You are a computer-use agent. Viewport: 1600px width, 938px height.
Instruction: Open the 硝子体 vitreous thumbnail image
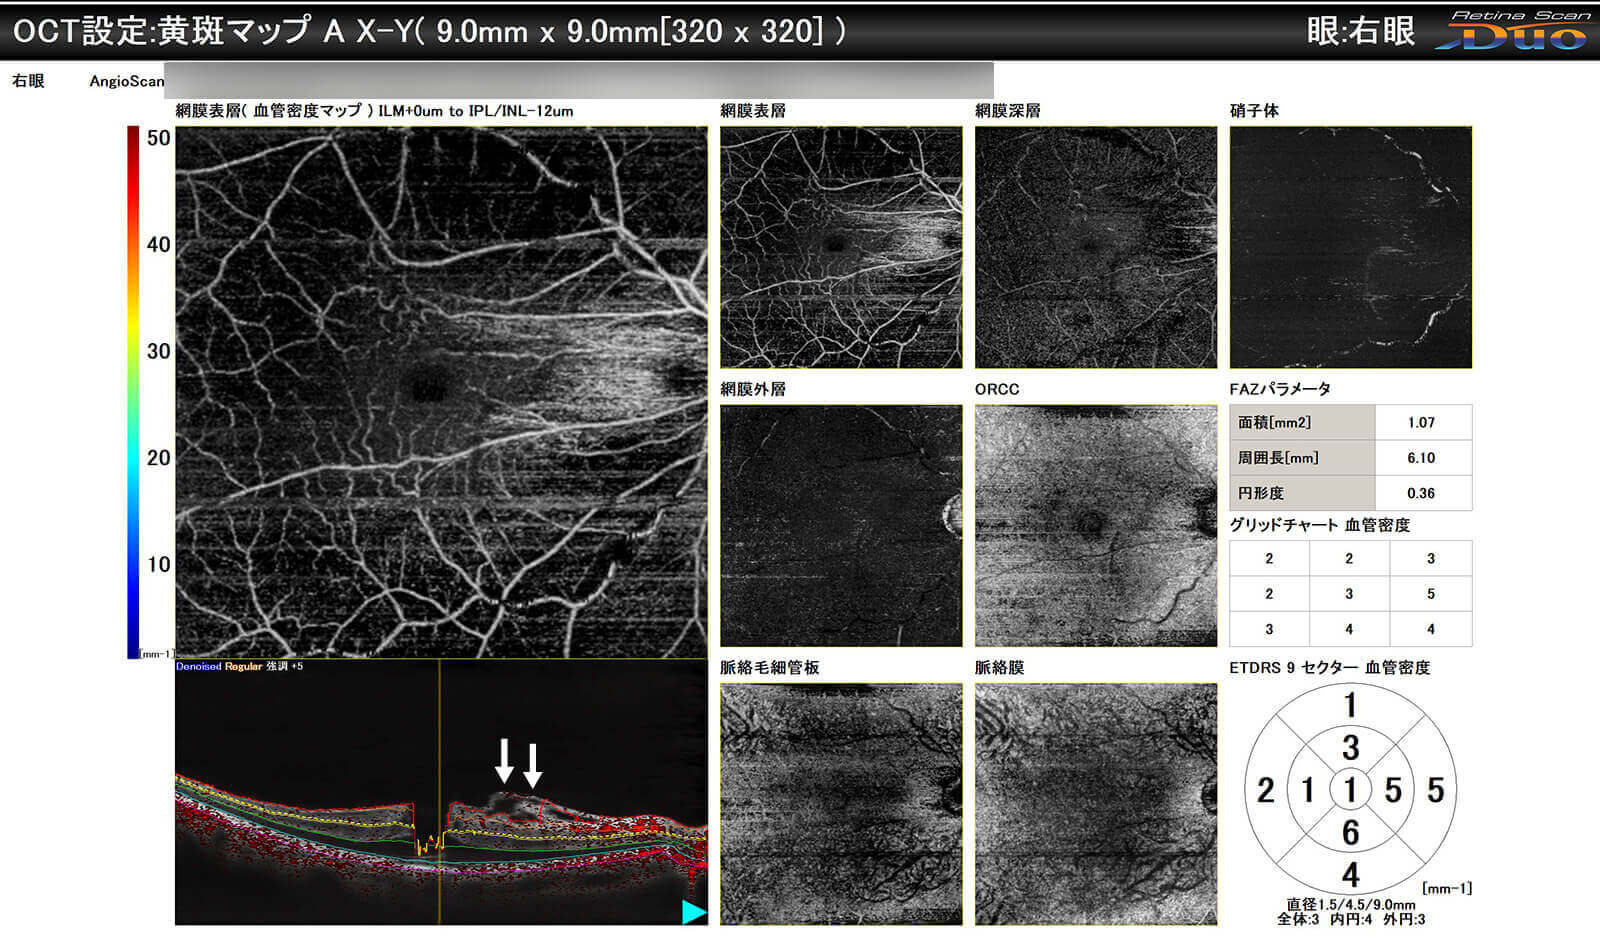[1350, 247]
